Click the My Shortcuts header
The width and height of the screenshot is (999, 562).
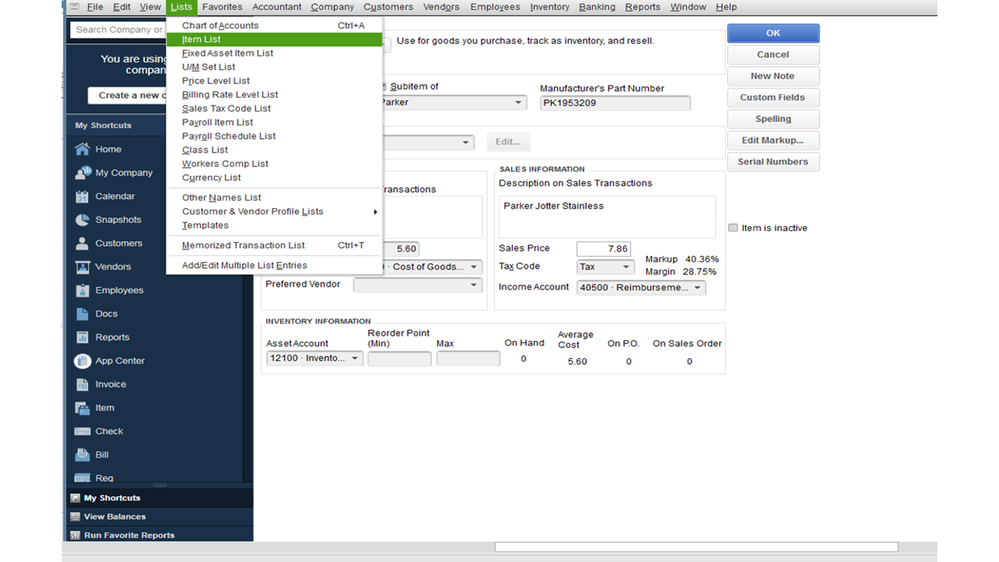[116, 126]
